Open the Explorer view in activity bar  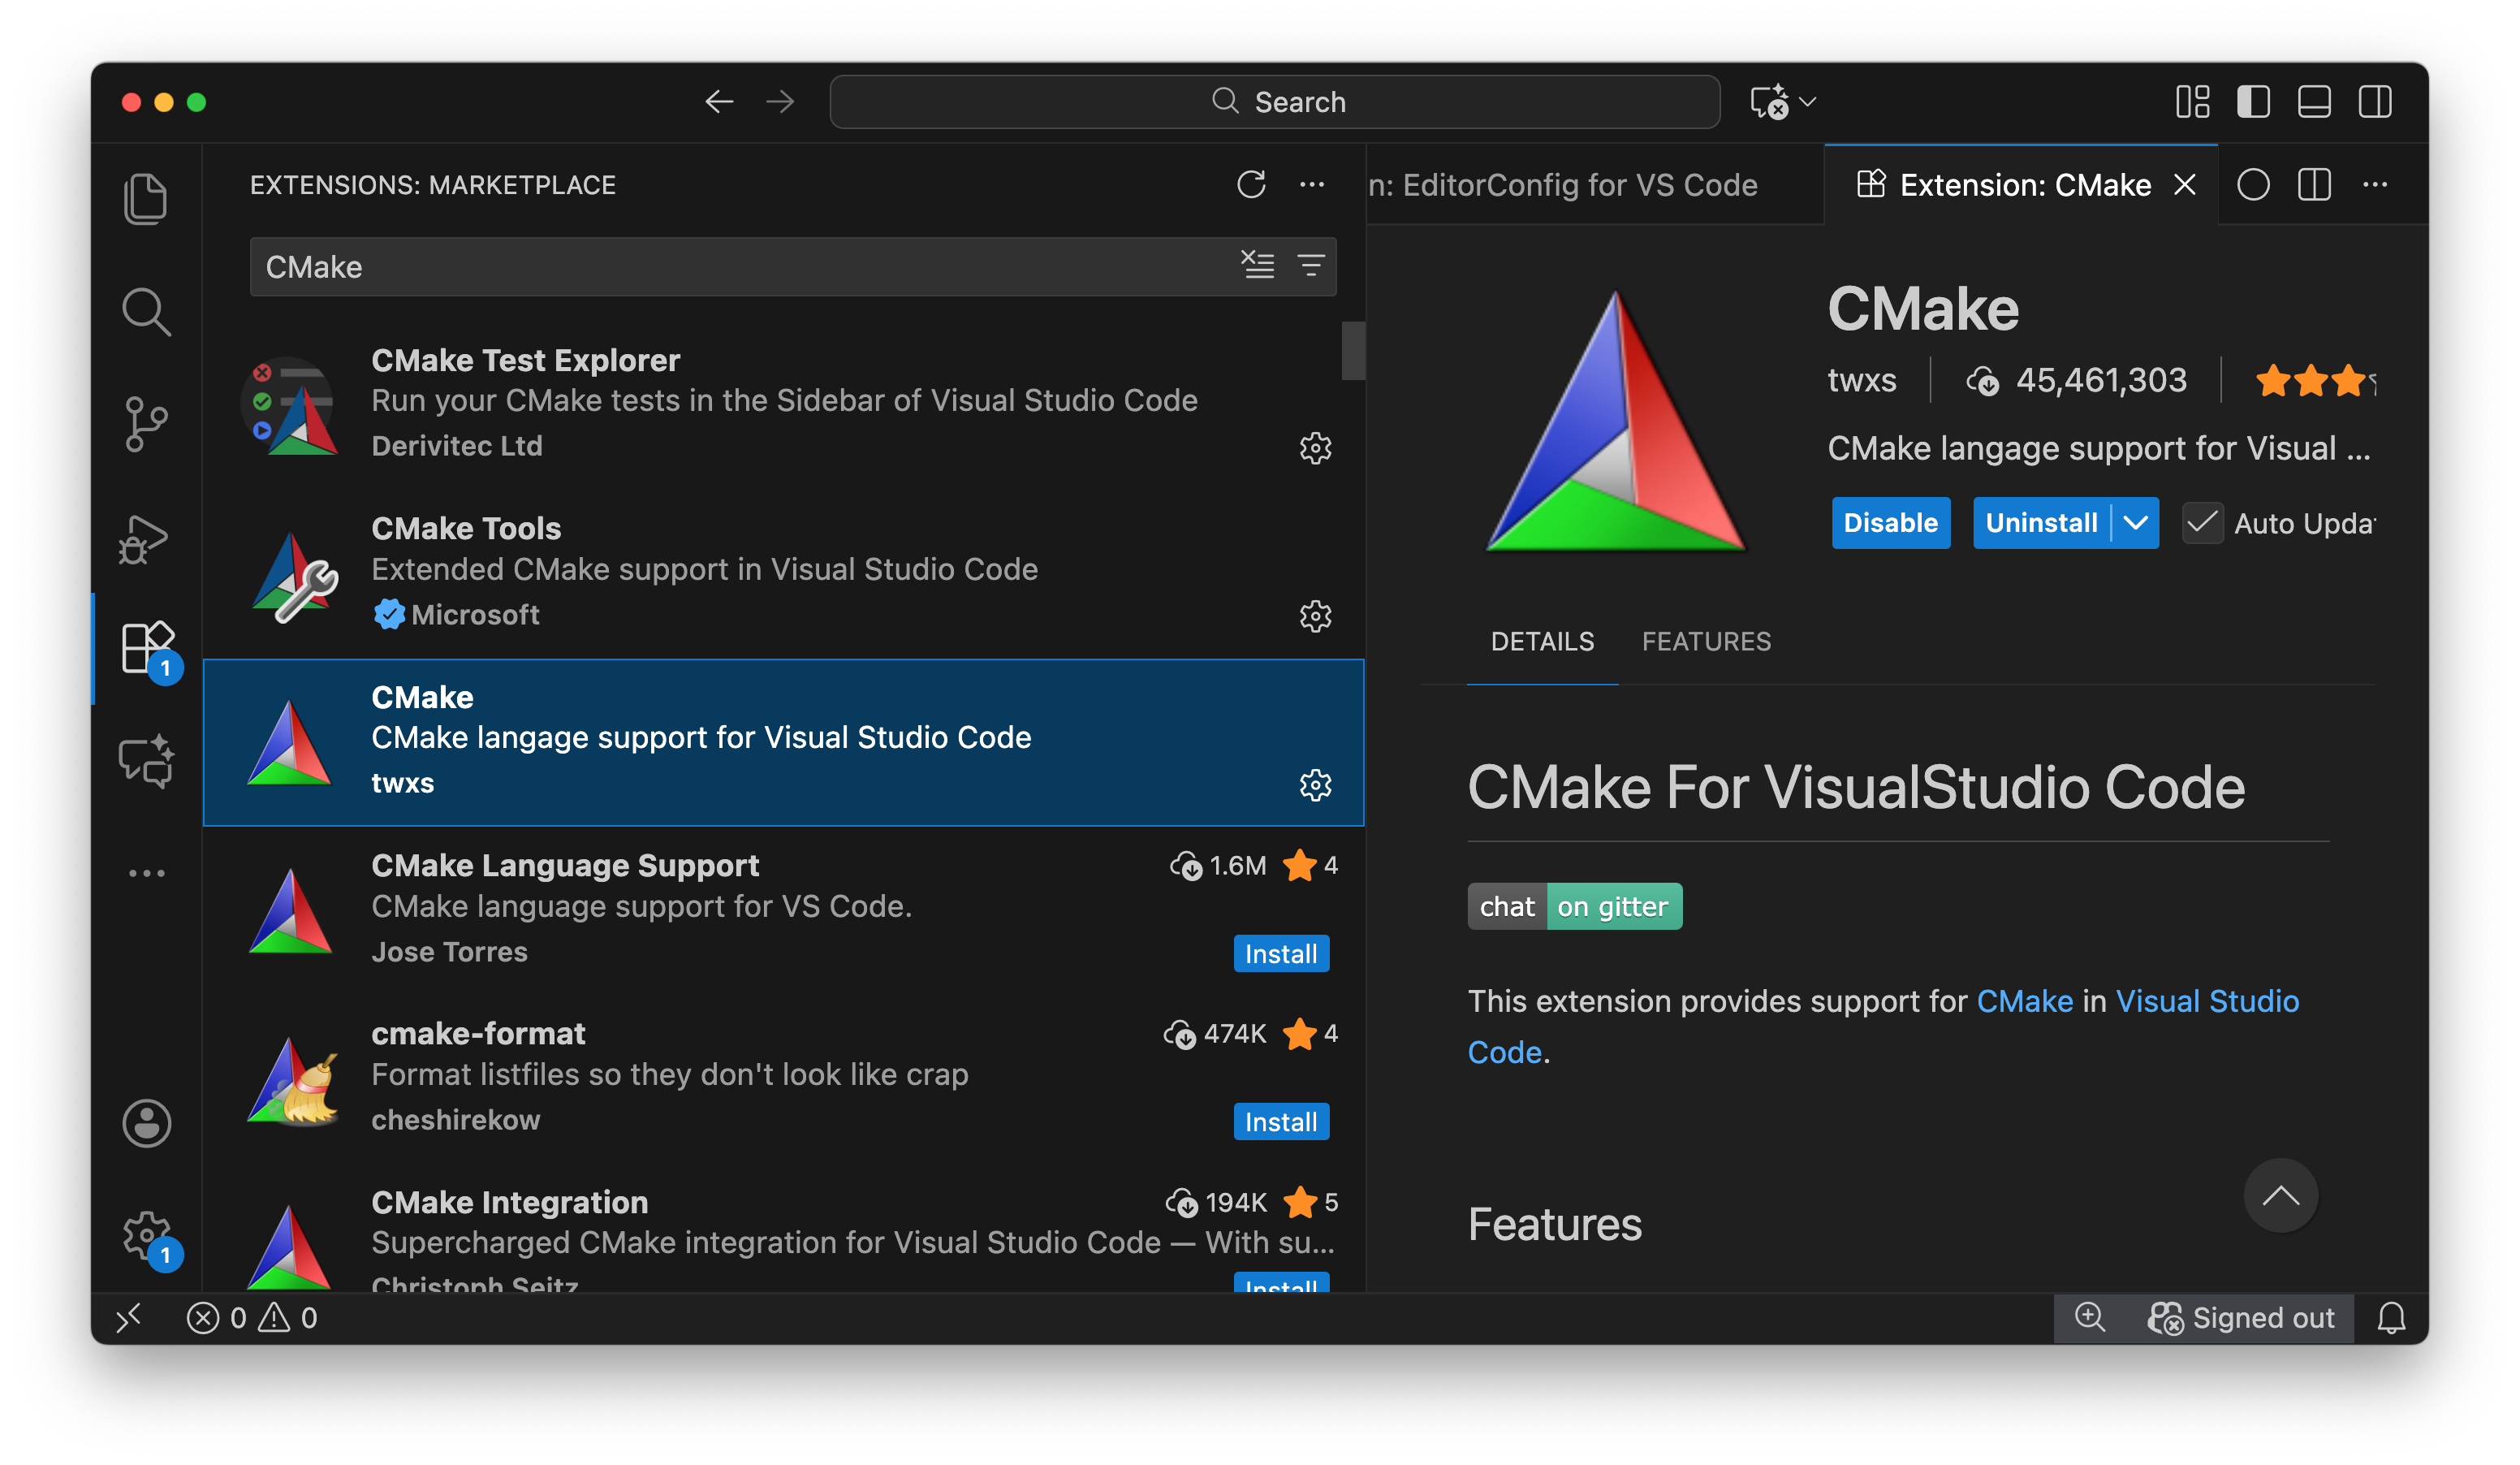coord(146,198)
